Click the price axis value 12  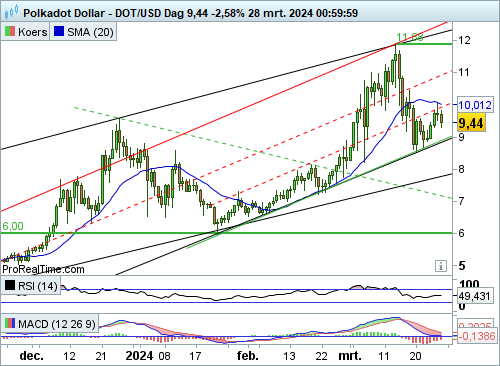point(465,40)
